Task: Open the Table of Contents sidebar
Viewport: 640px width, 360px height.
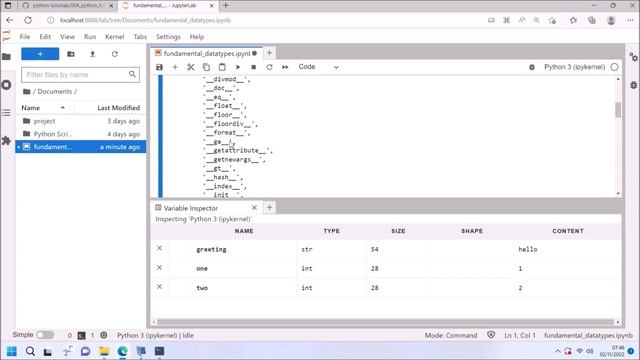Action: [x=7, y=113]
